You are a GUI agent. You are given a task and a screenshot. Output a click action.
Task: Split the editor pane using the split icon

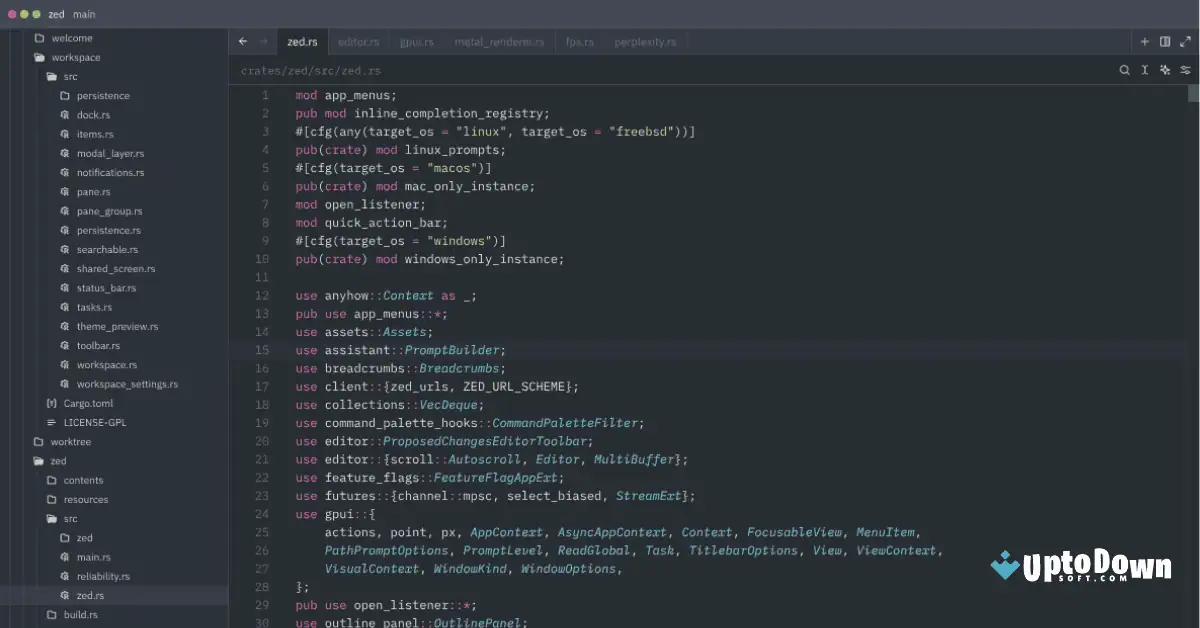pyautogui.click(x=1164, y=41)
